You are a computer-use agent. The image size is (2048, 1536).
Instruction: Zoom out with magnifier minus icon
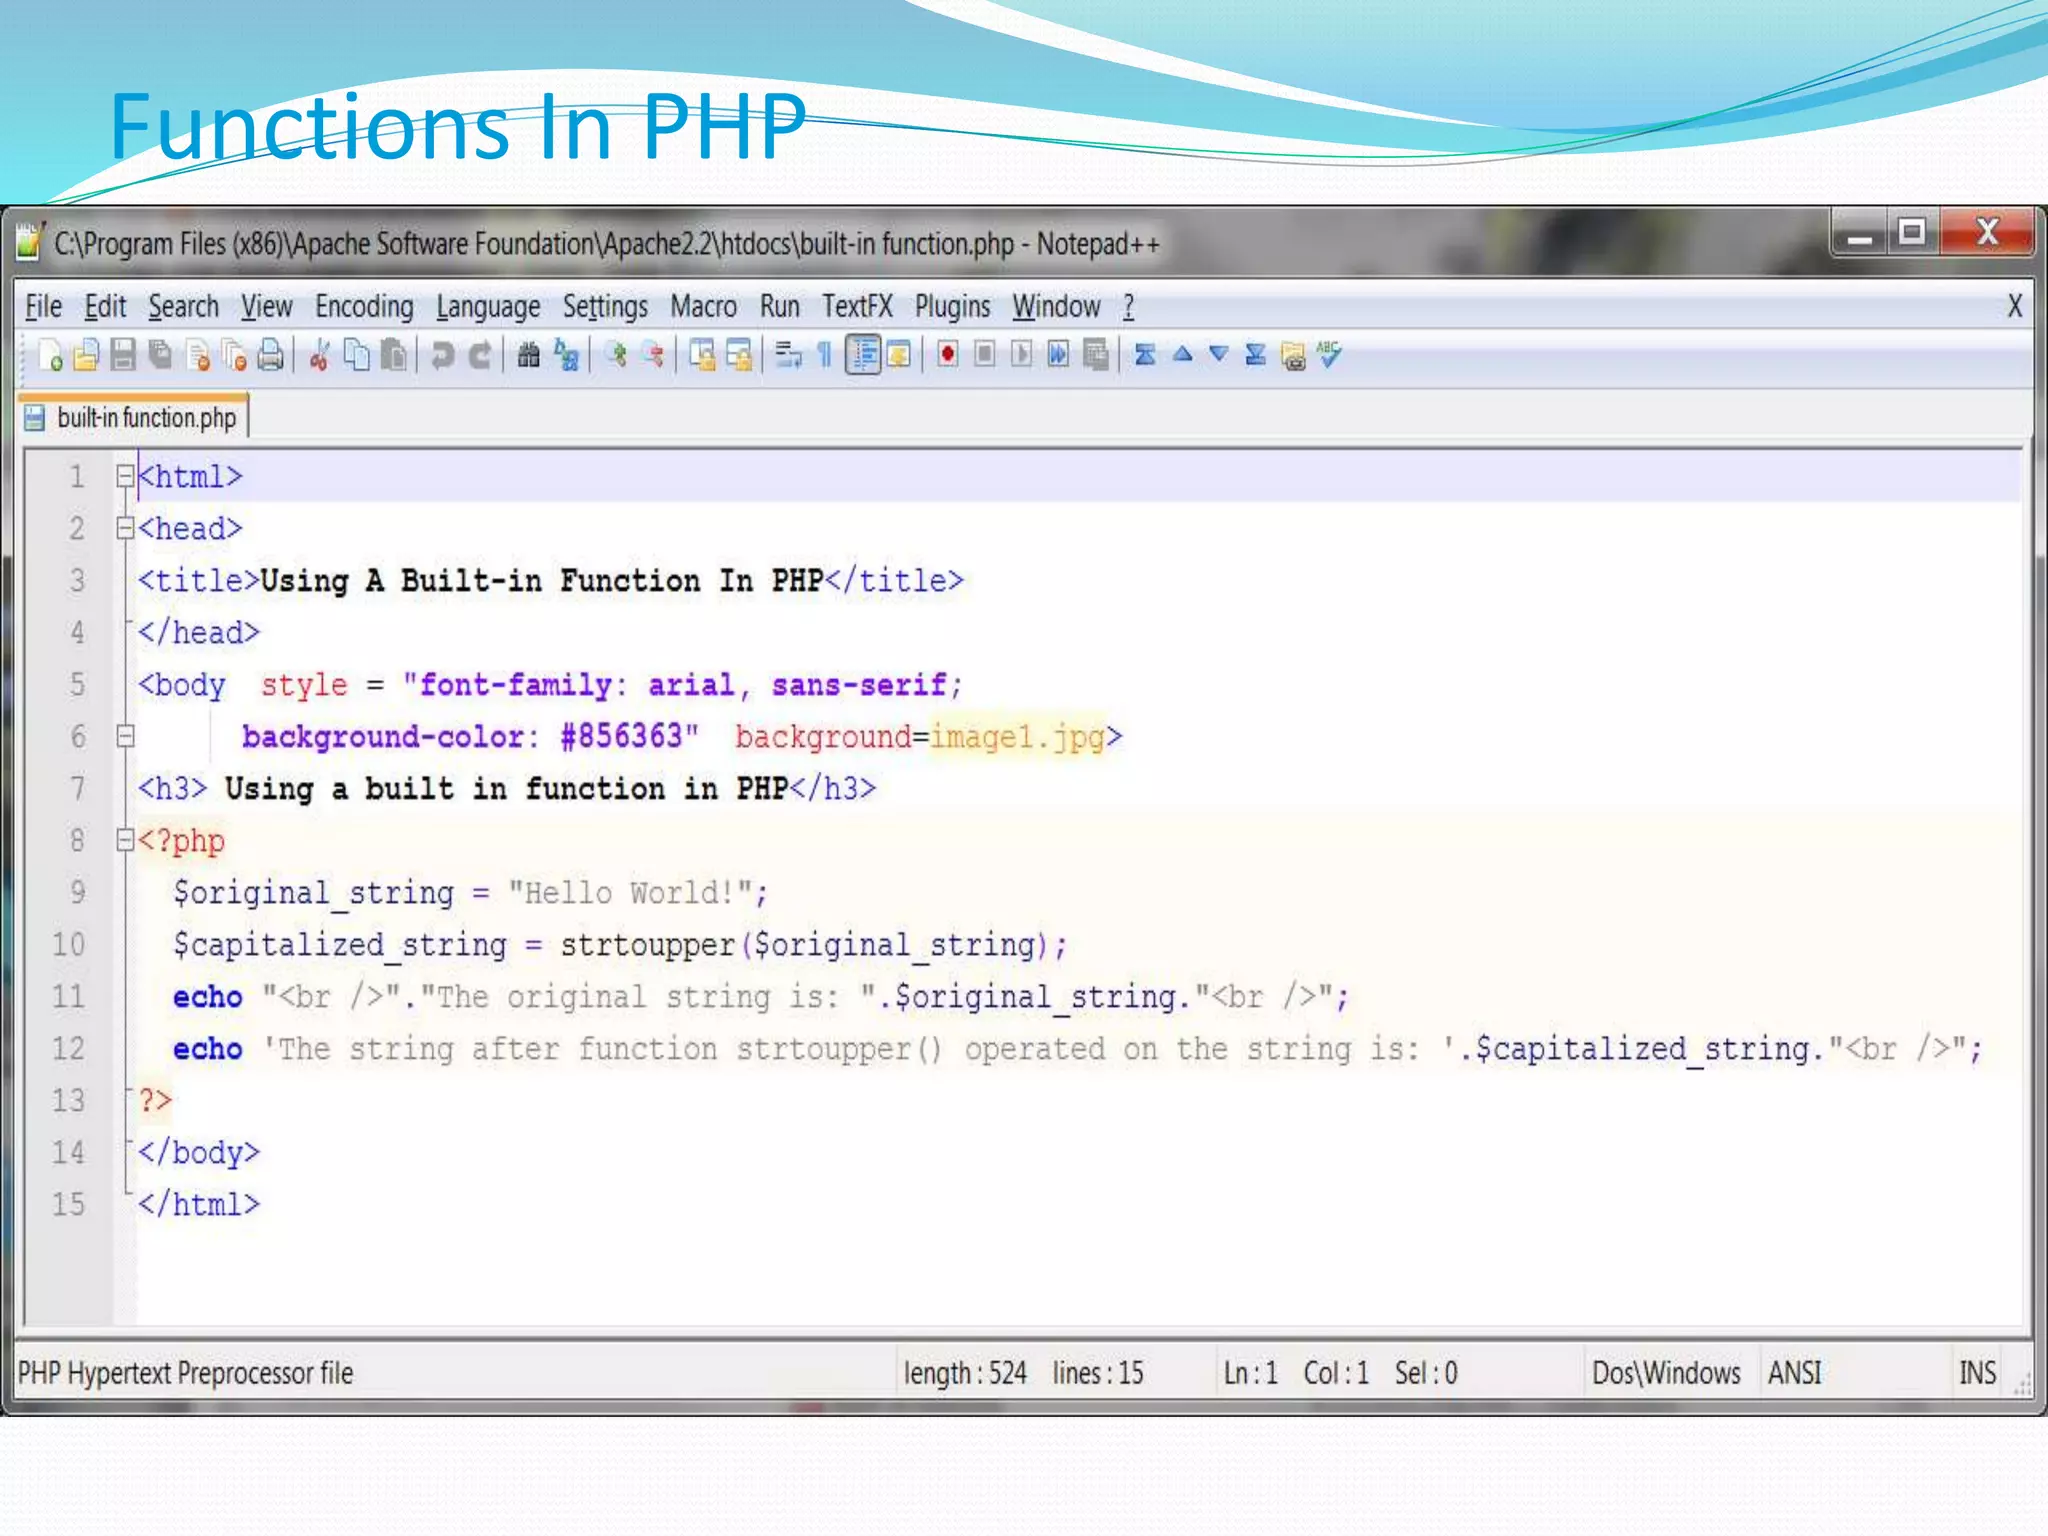point(652,355)
